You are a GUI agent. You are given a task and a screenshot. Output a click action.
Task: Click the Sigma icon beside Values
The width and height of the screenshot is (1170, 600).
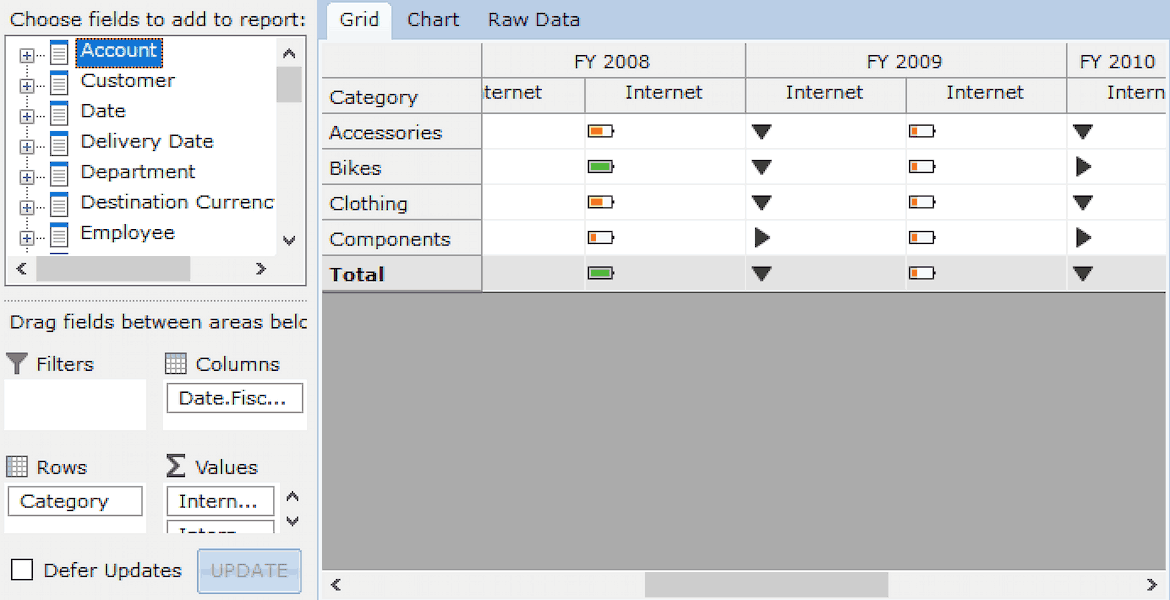175,467
